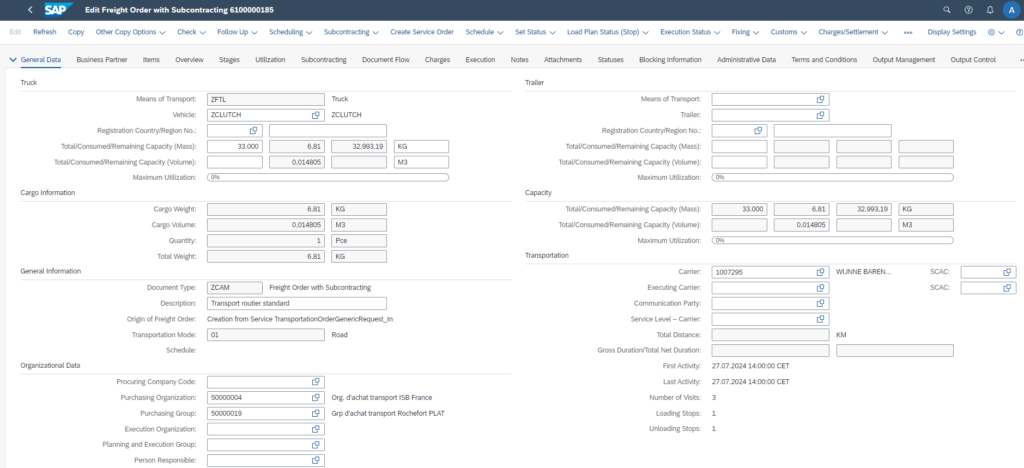Image resolution: width=1024 pixels, height=468 pixels.
Task: Expand the Scheduling dropdown
Action: click(x=291, y=32)
